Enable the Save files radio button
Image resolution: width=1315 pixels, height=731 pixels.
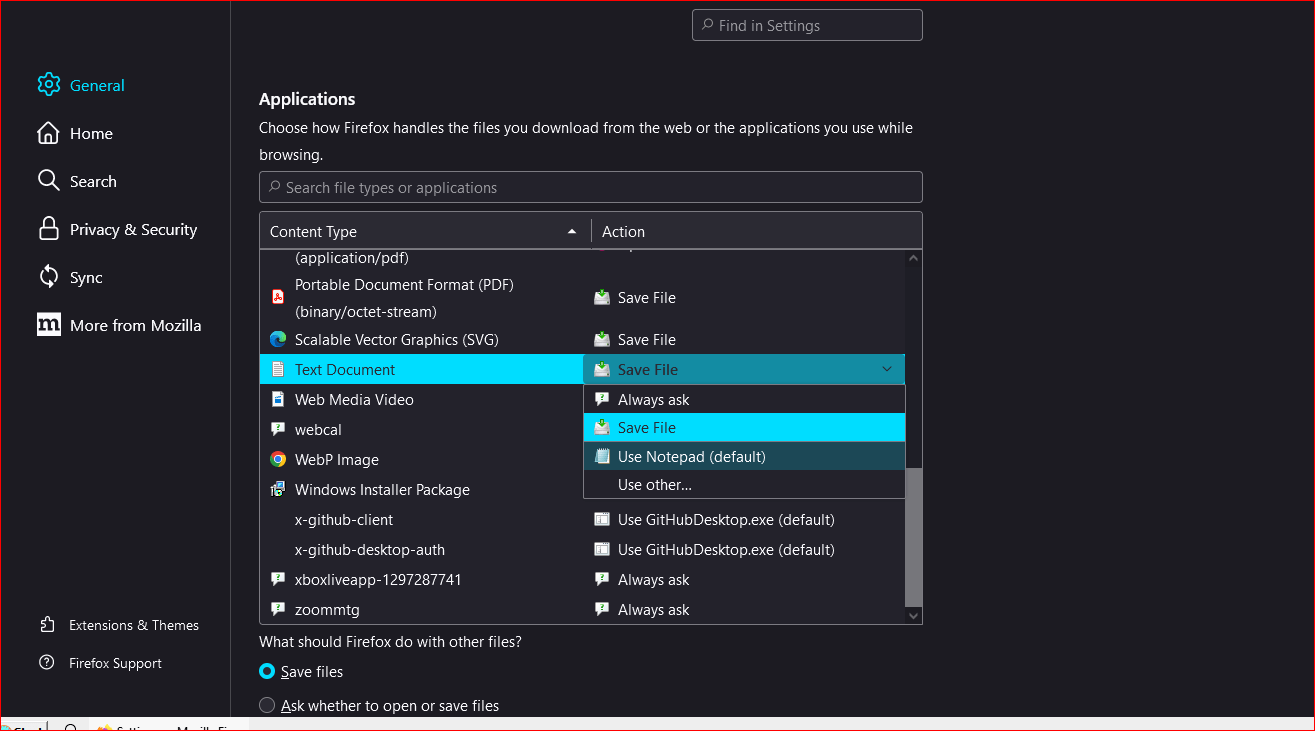266,671
